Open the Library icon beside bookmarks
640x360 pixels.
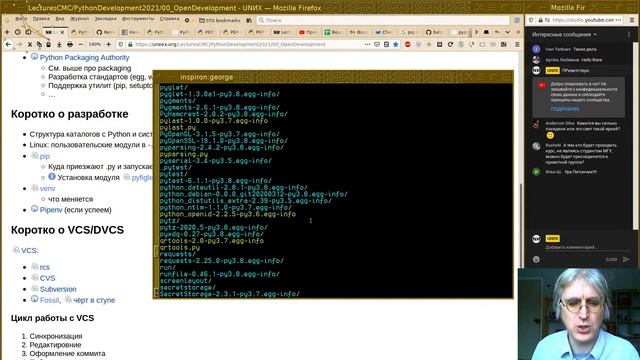[x=249, y=20]
